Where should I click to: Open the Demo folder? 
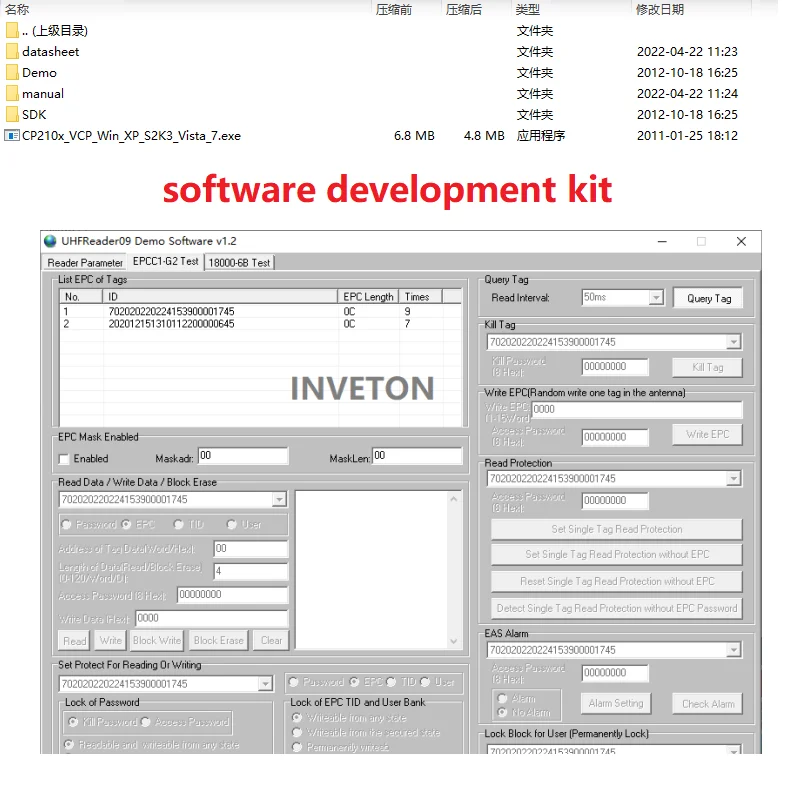37,72
